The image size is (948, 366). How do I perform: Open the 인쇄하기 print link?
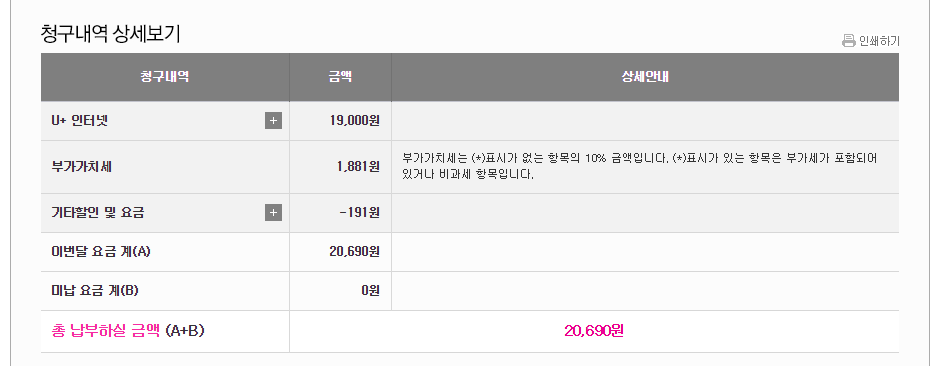[879, 41]
